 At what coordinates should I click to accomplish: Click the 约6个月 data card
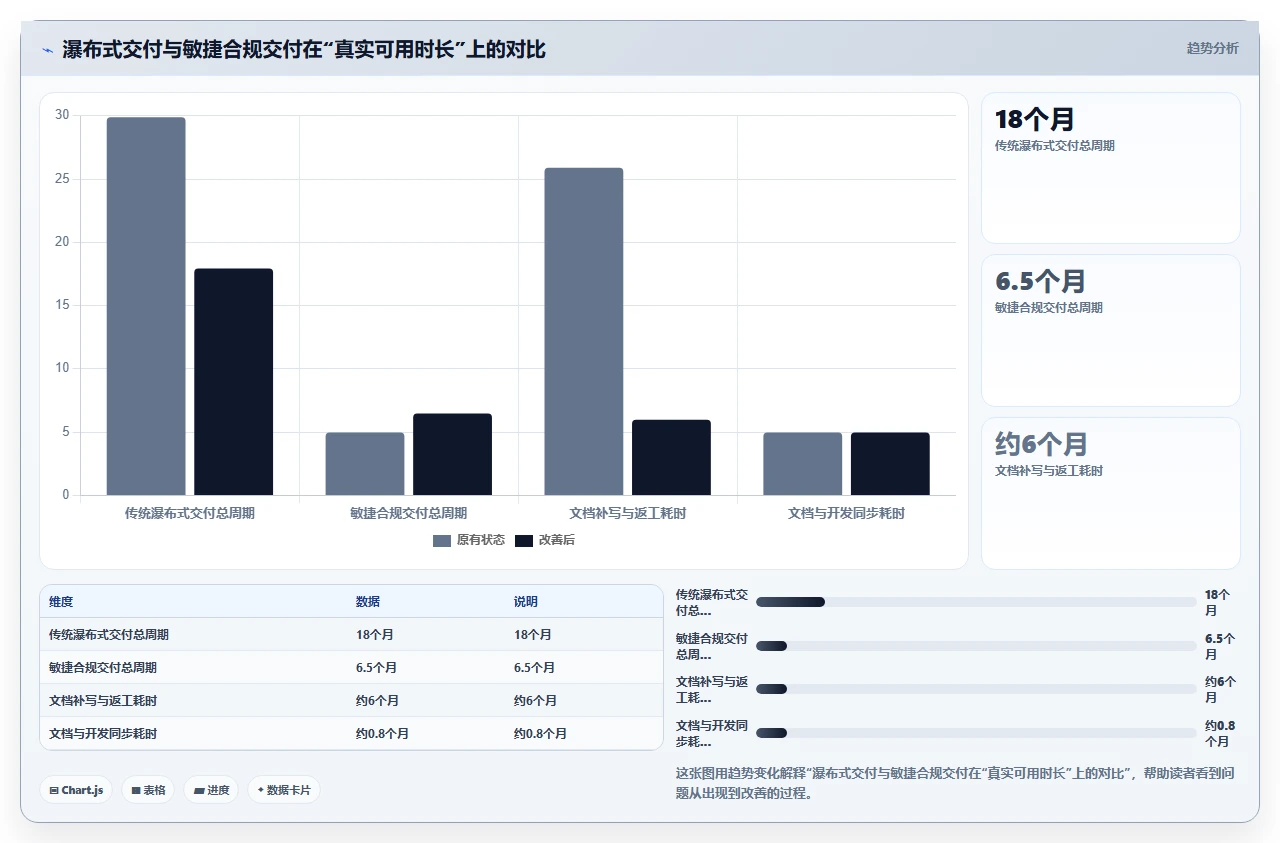click(1111, 493)
